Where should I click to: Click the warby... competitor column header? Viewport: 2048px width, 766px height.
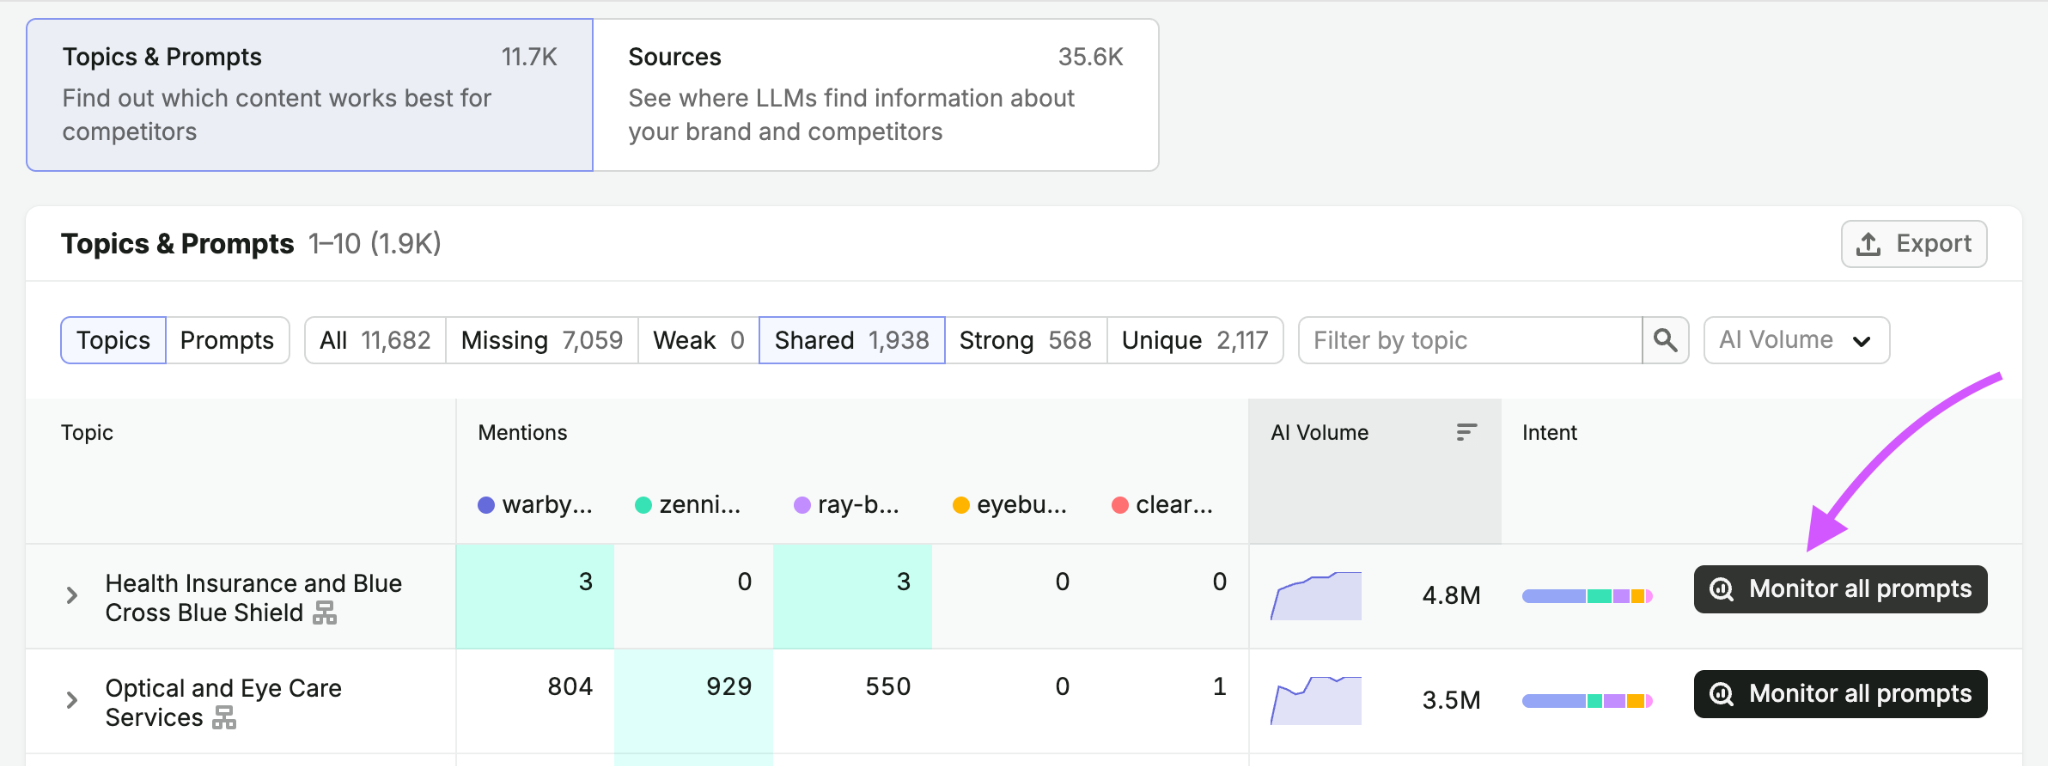coord(535,505)
